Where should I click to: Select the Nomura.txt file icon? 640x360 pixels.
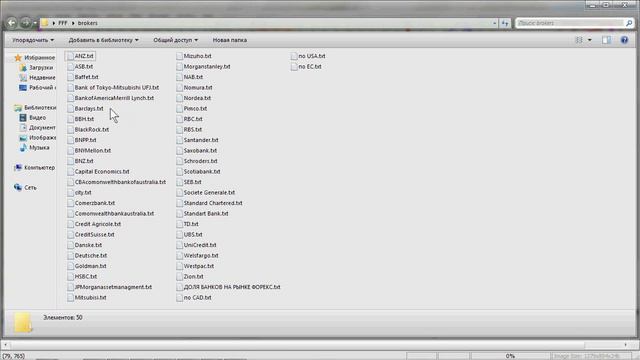[x=180, y=87]
